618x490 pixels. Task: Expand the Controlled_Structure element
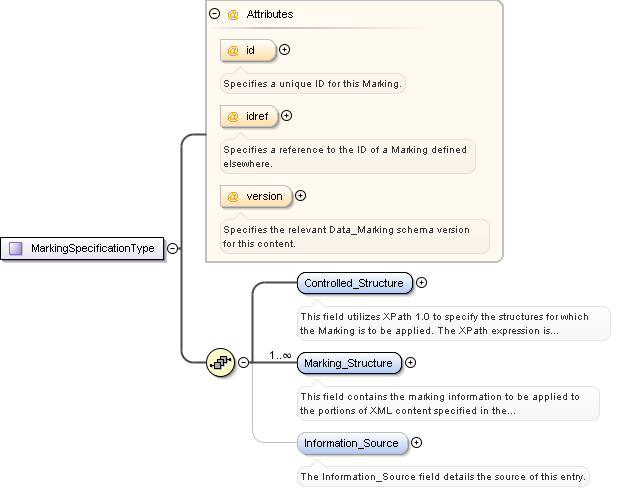(421, 283)
